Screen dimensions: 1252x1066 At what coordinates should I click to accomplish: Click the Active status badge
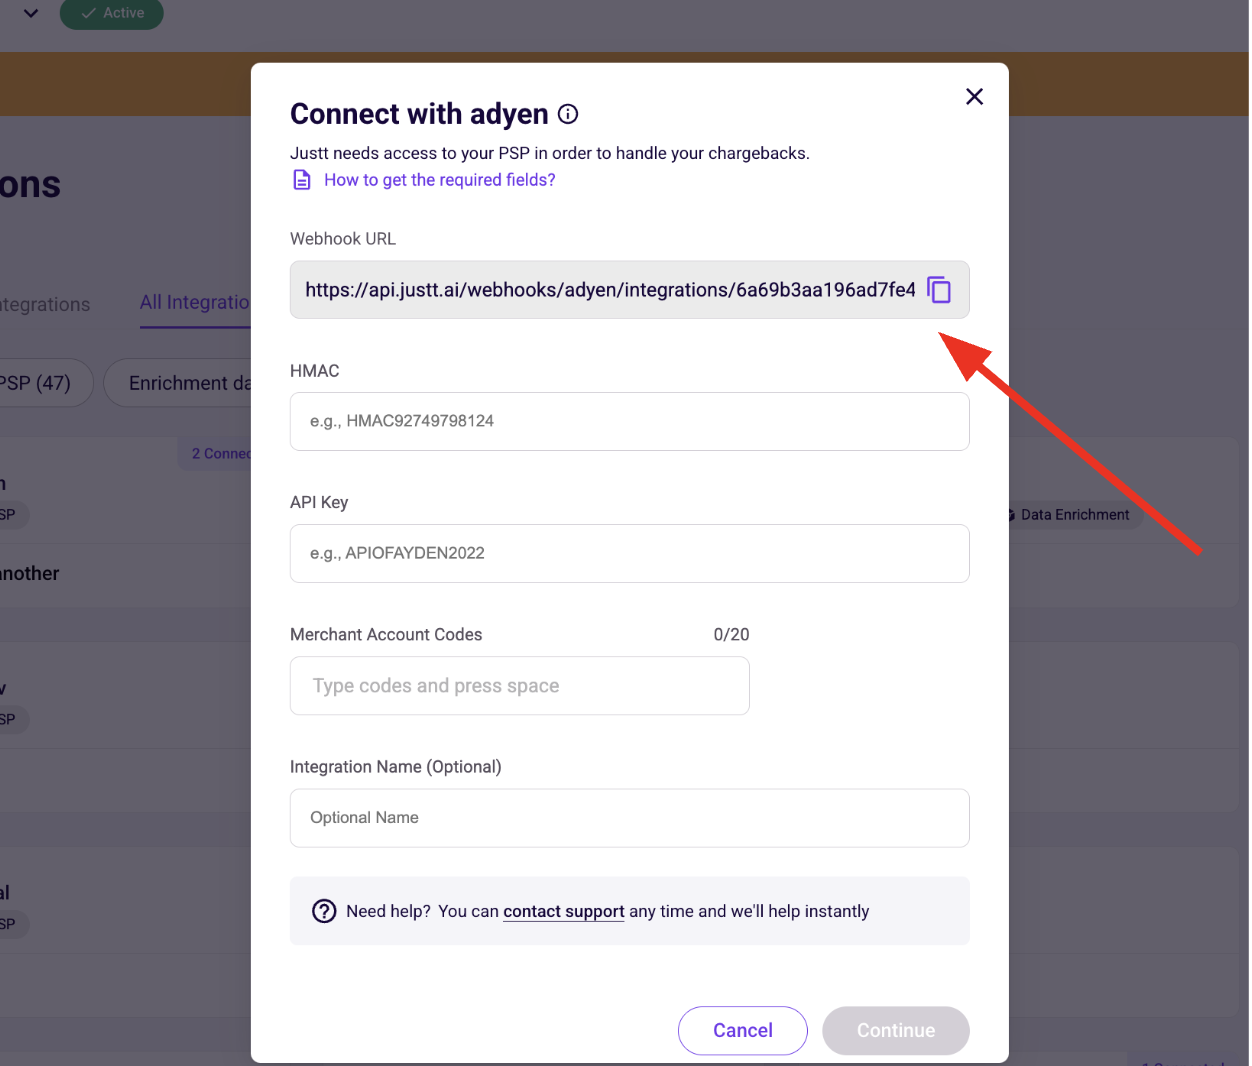coord(112,13)
